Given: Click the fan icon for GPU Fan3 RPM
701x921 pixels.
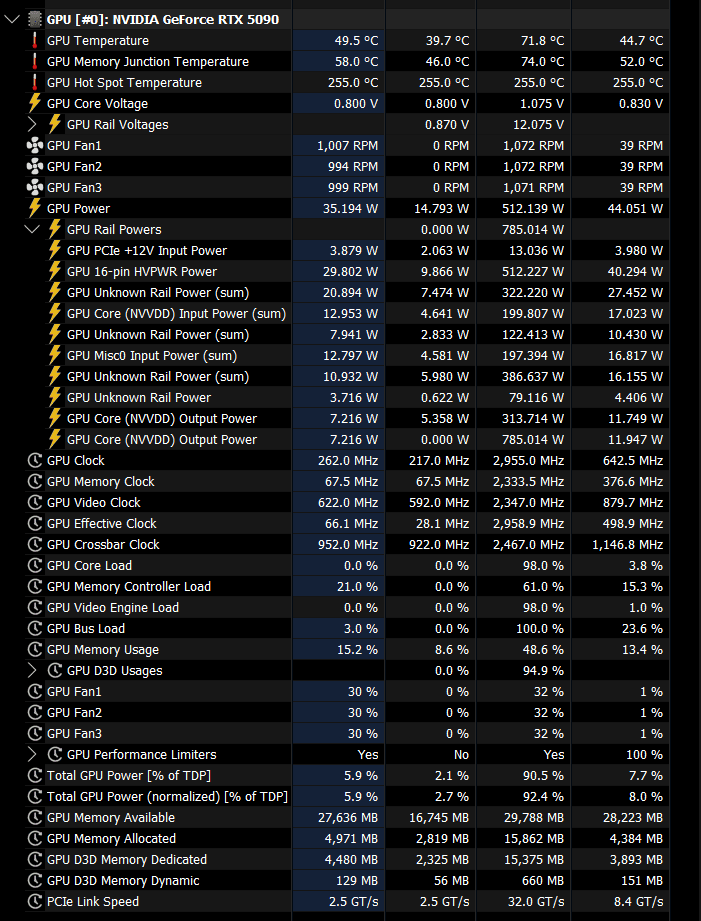Looking at the screenshot, I should coord(35,187).
